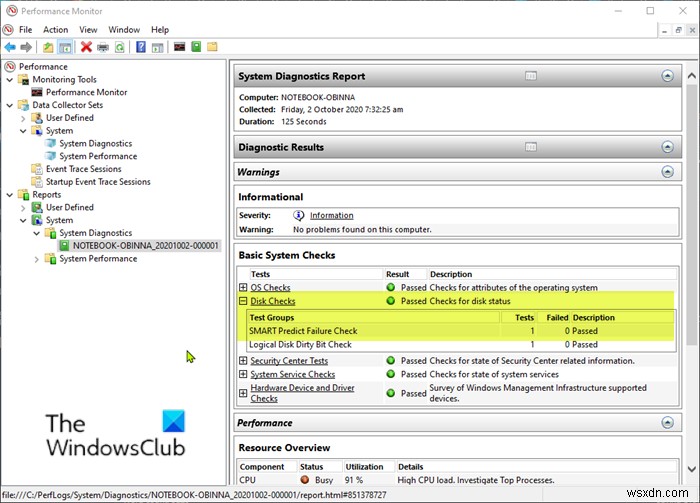Click the MMC icon beside File menu
This screenshot has height=503, width=700.
point(8,29)
